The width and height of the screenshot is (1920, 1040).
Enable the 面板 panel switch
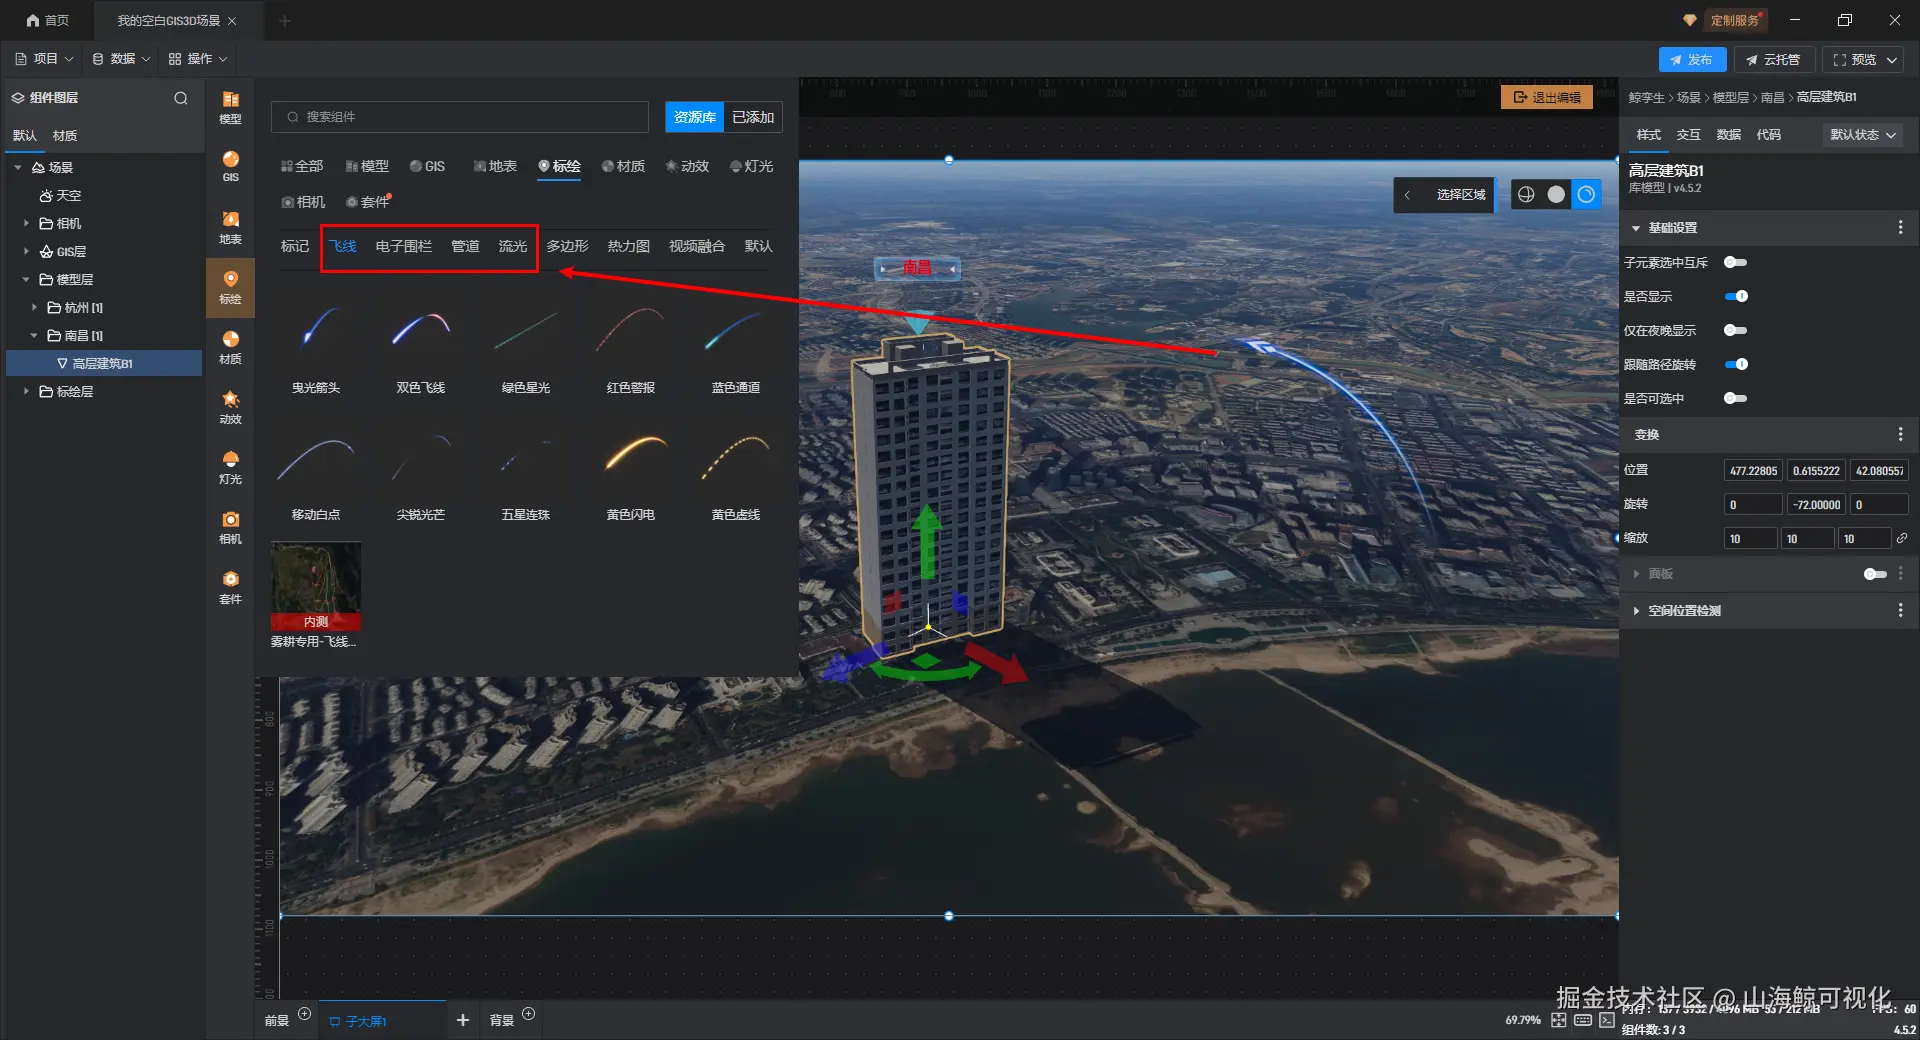1875,574
